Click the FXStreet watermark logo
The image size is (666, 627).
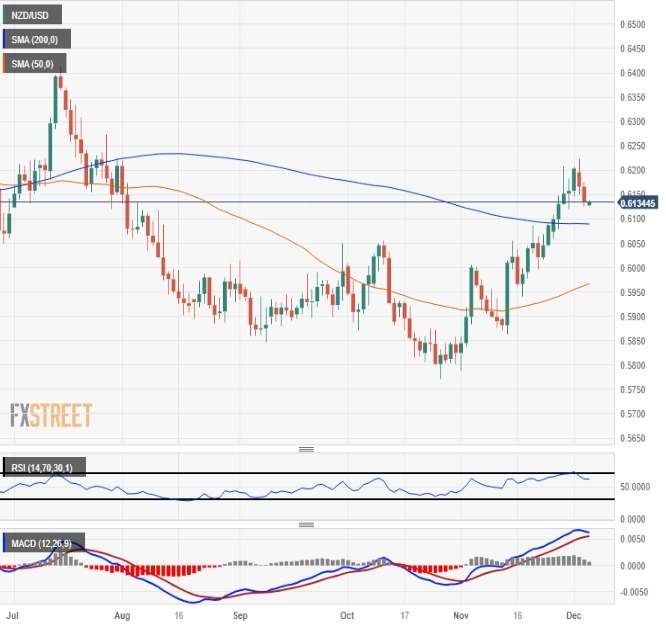pos(51,415)
